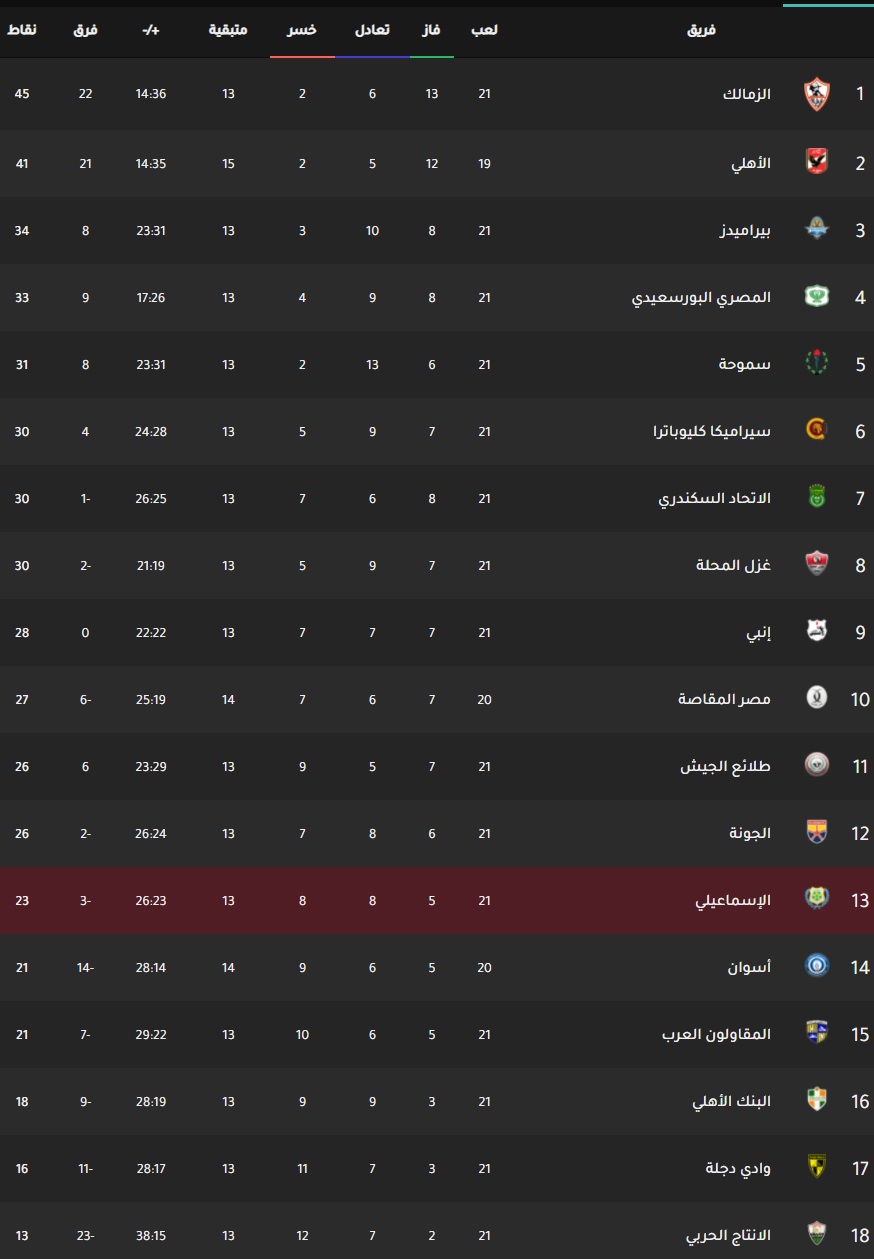The height and width of the screenshot is (1259, 874).
Task: Sort by the فاز wins column header
Action: [x=432, y=30]
